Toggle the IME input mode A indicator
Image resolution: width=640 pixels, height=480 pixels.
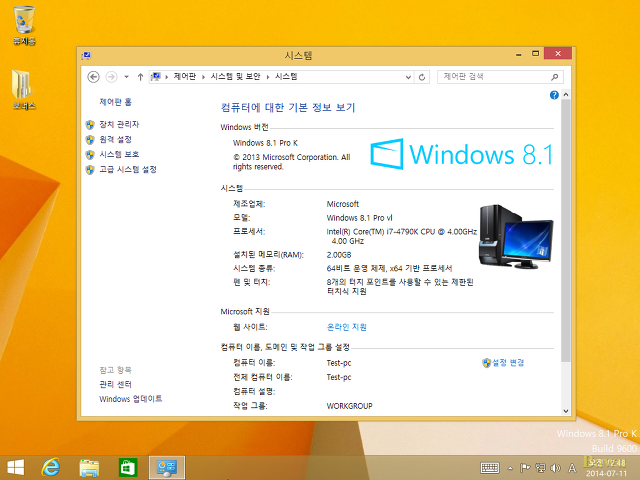[572, 468]
